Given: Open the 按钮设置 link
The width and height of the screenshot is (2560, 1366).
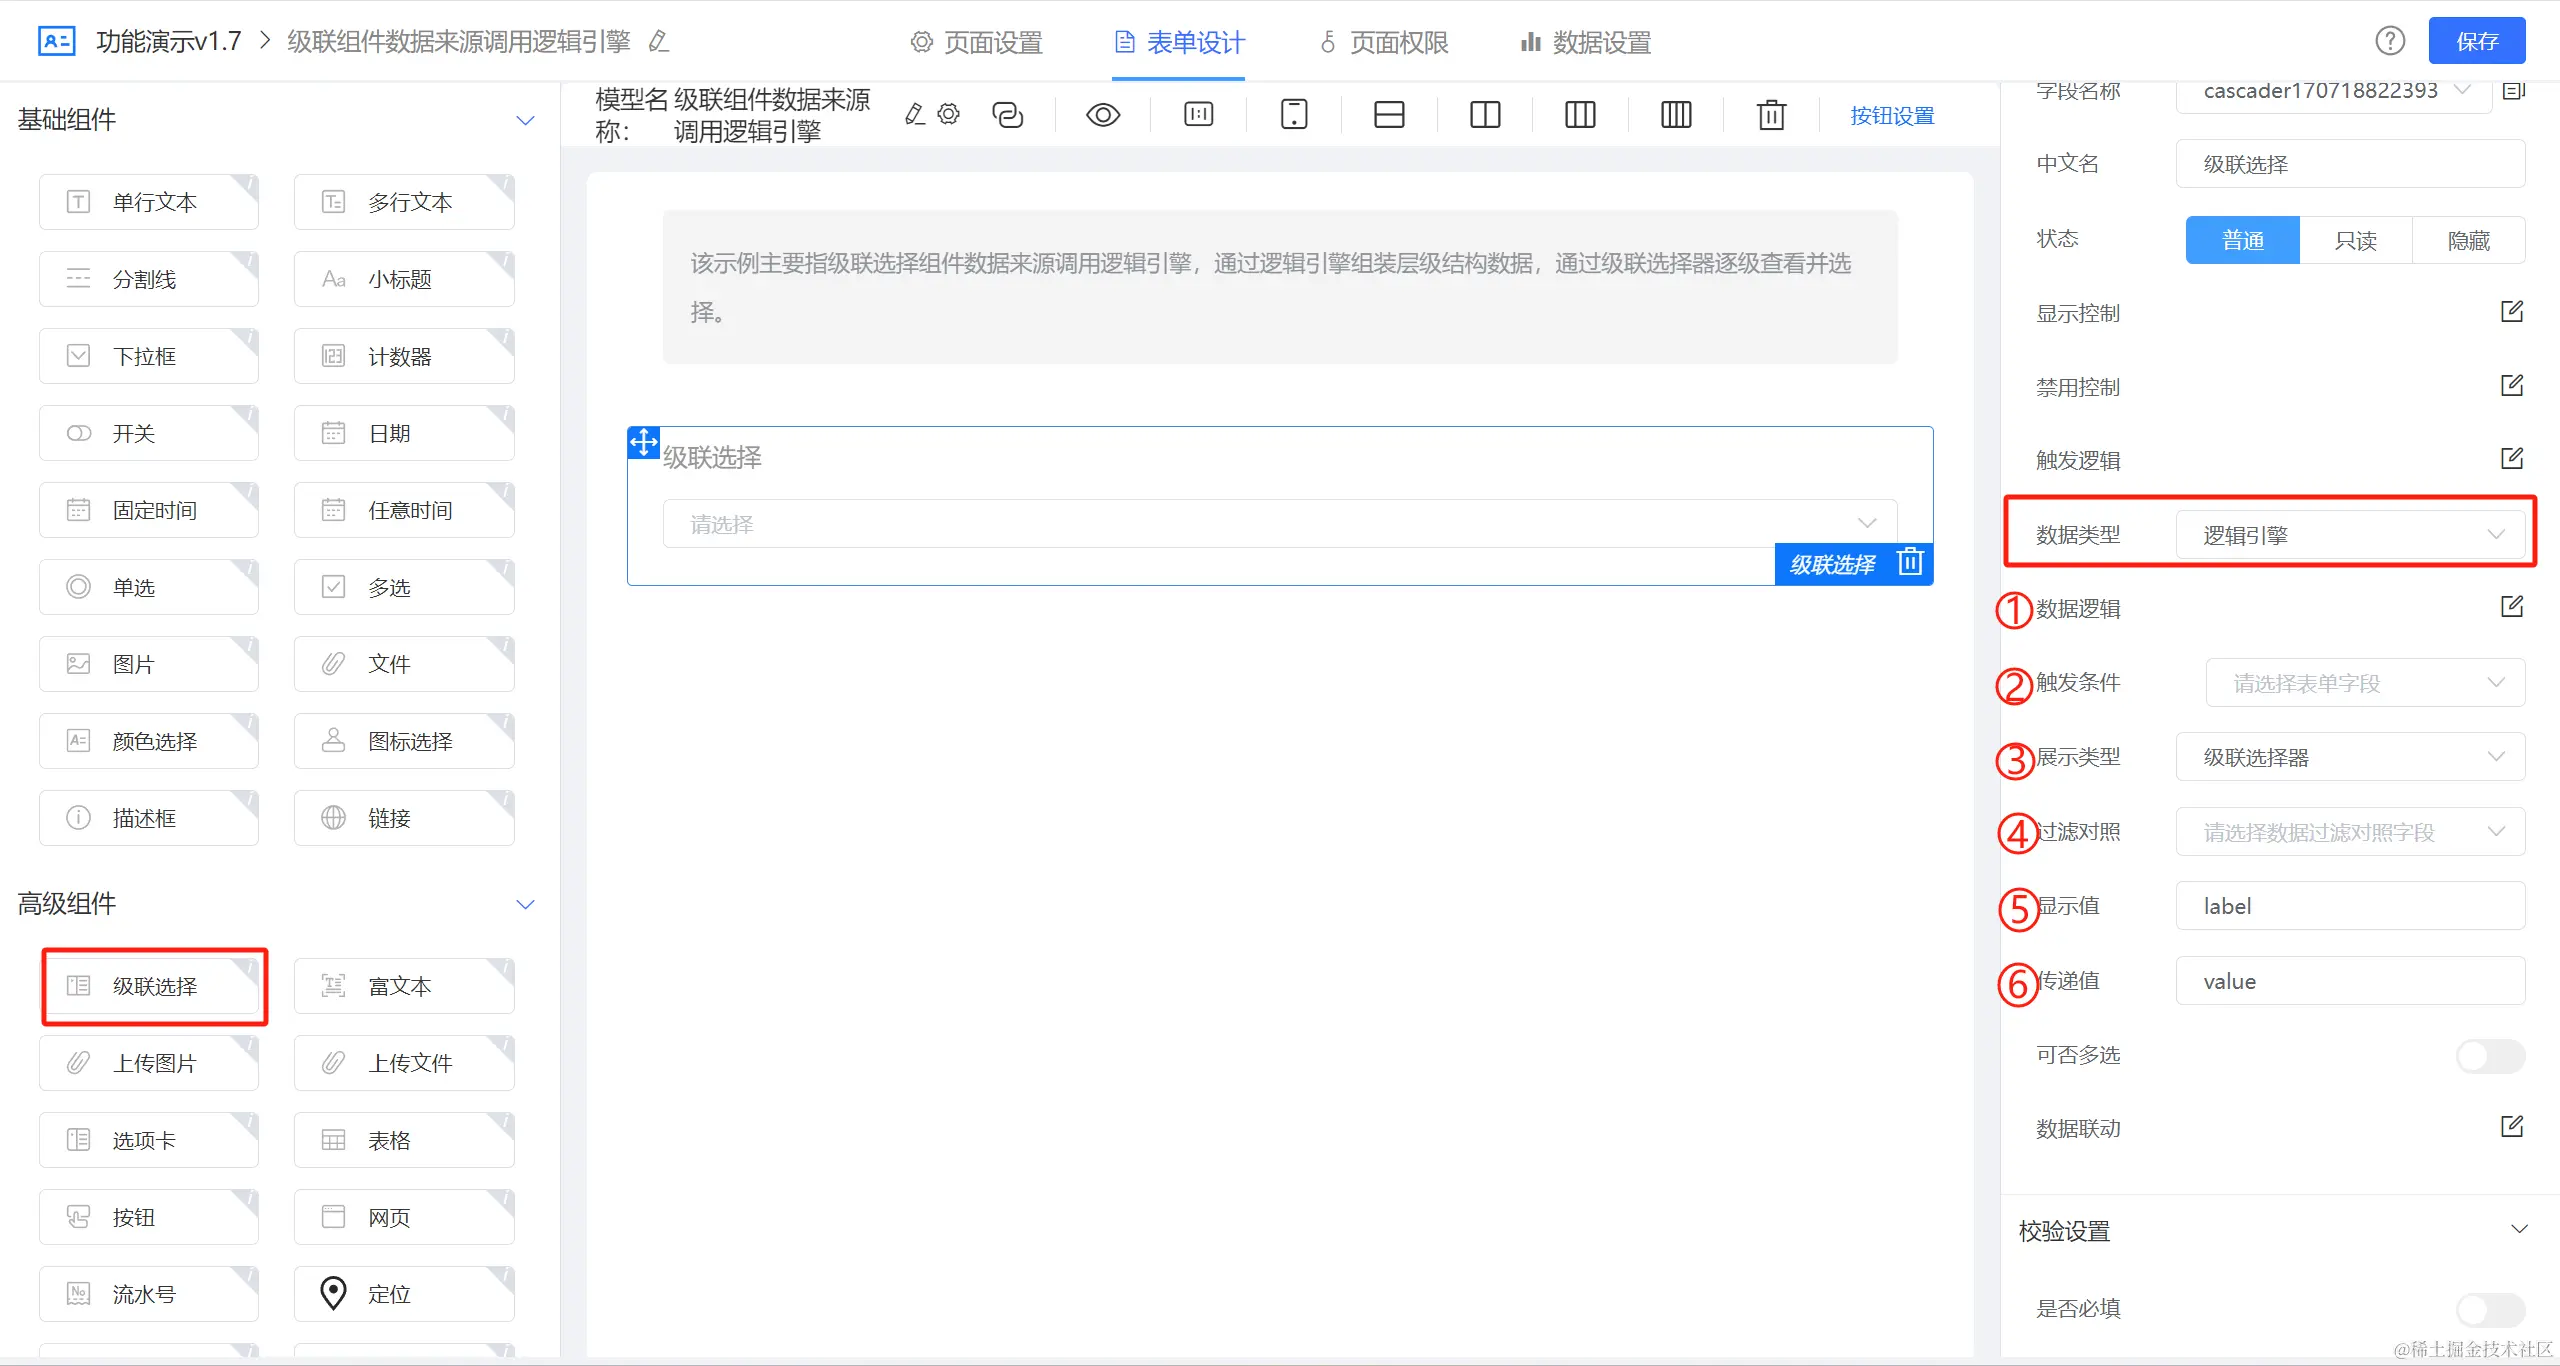Looking at the screenshot, I should 1891,116.
